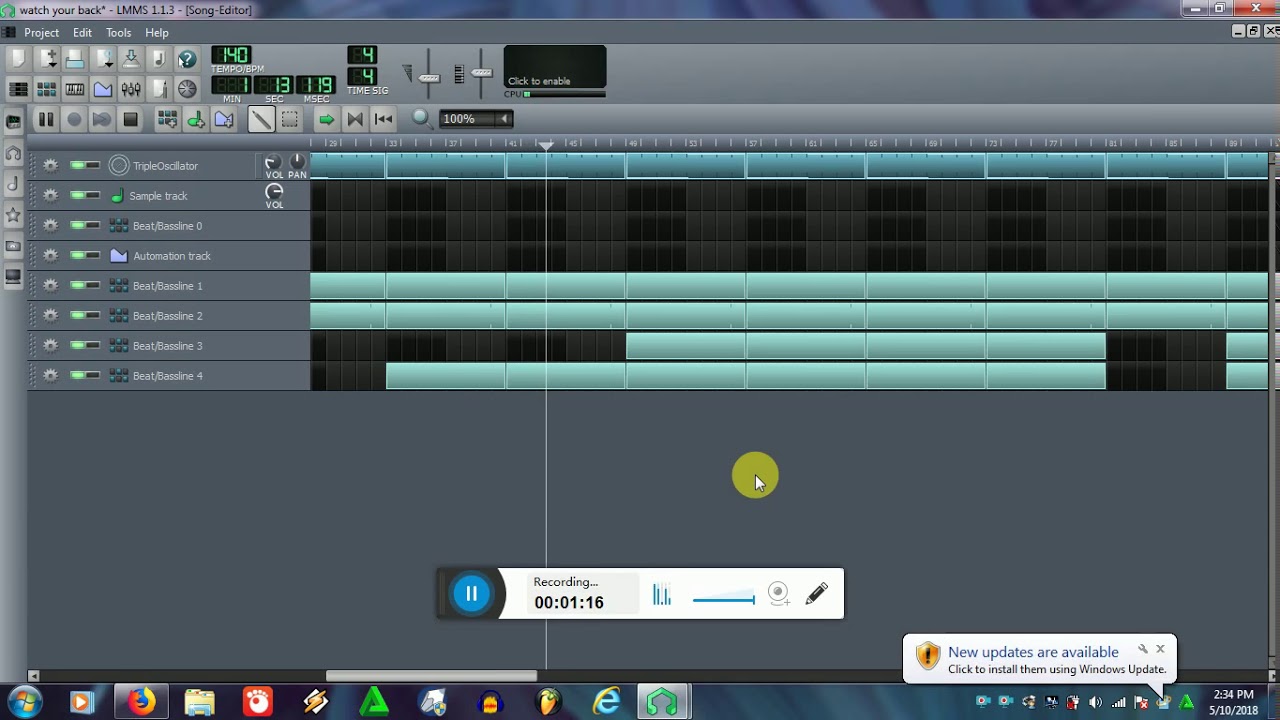The width and height of the screenshot is (1280, 720).
Task: Open Automation track gear menu
Action: [50, 256]
